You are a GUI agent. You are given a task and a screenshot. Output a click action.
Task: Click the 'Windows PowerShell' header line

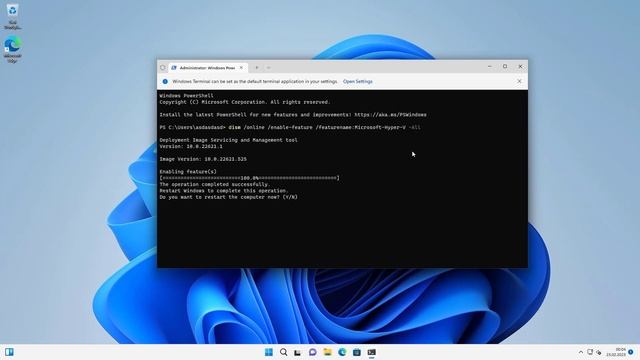(x=187, y=96)
